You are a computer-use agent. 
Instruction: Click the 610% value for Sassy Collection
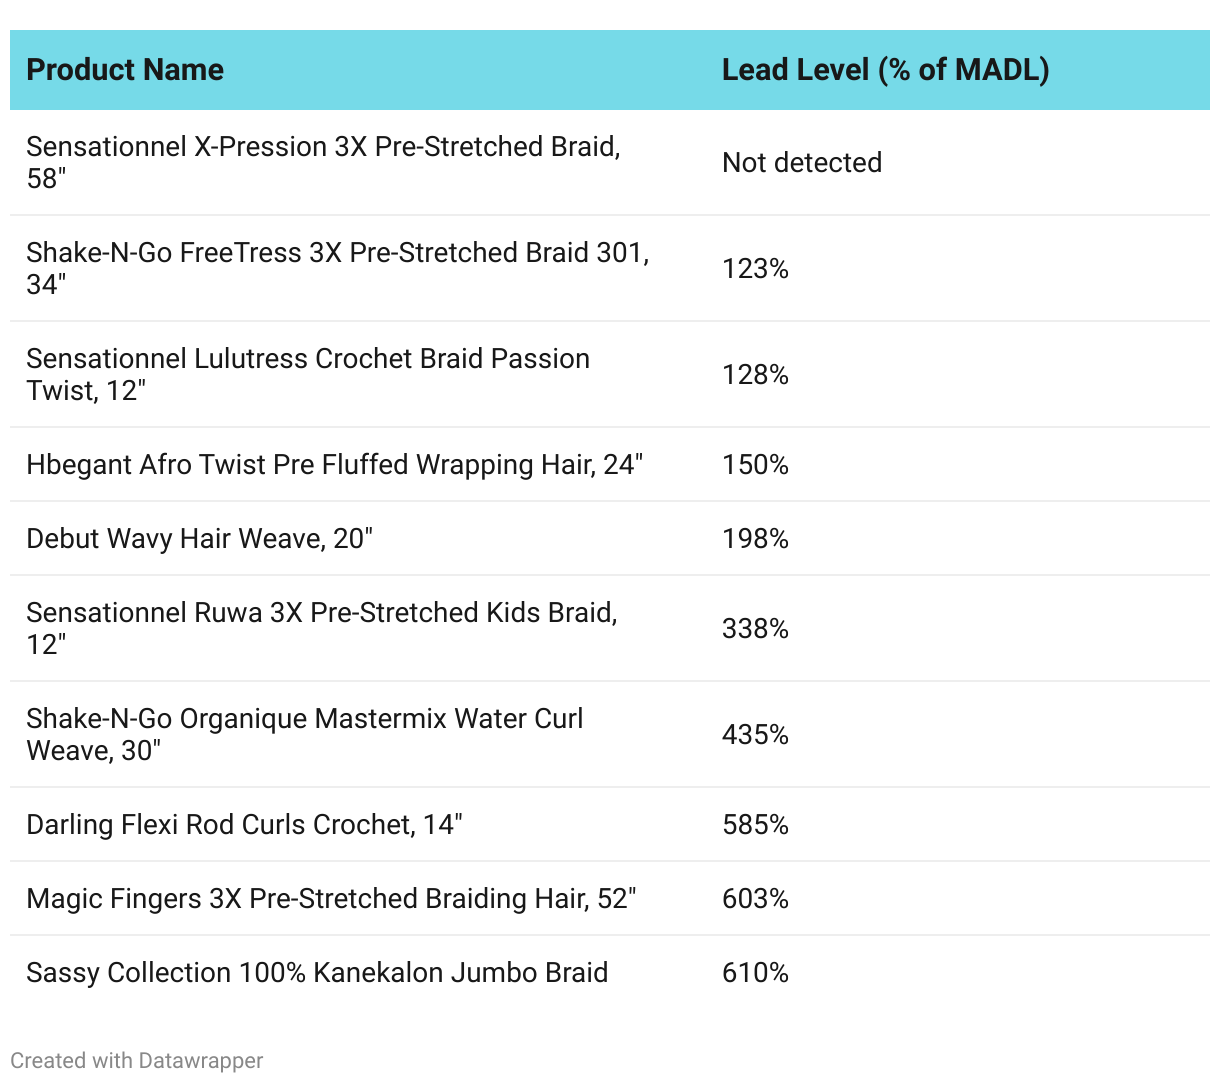point(755,973)
